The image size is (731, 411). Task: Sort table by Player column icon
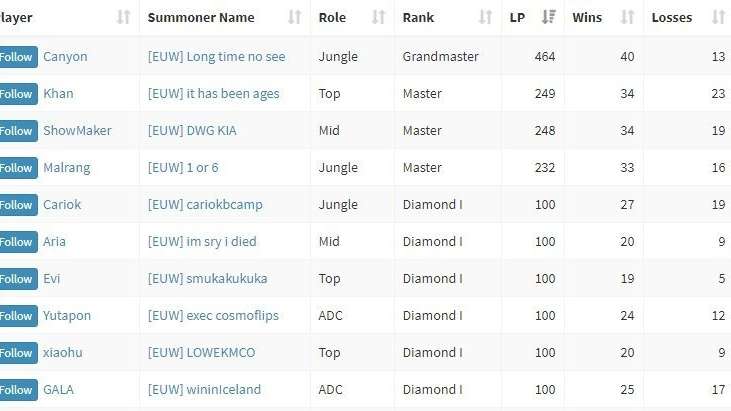pos(124,18)
